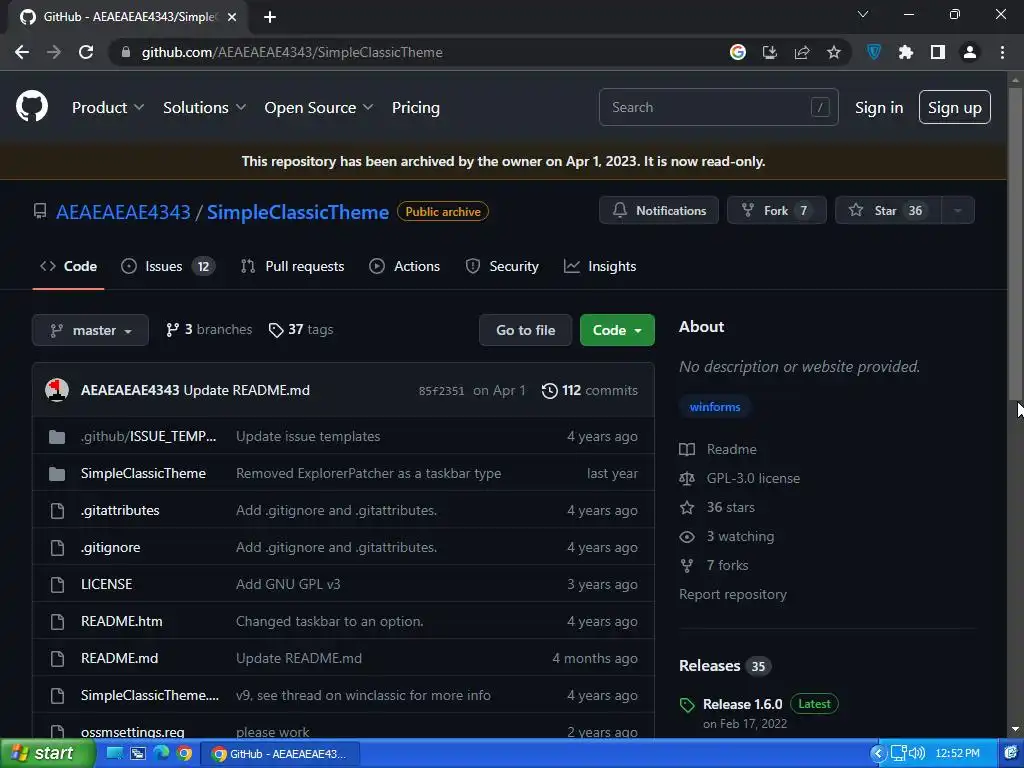The width and height of the screenshot is (1024, 768).
Task: Star the repository with the Star button
Action: pyautogui.click(x=888, y=210)
